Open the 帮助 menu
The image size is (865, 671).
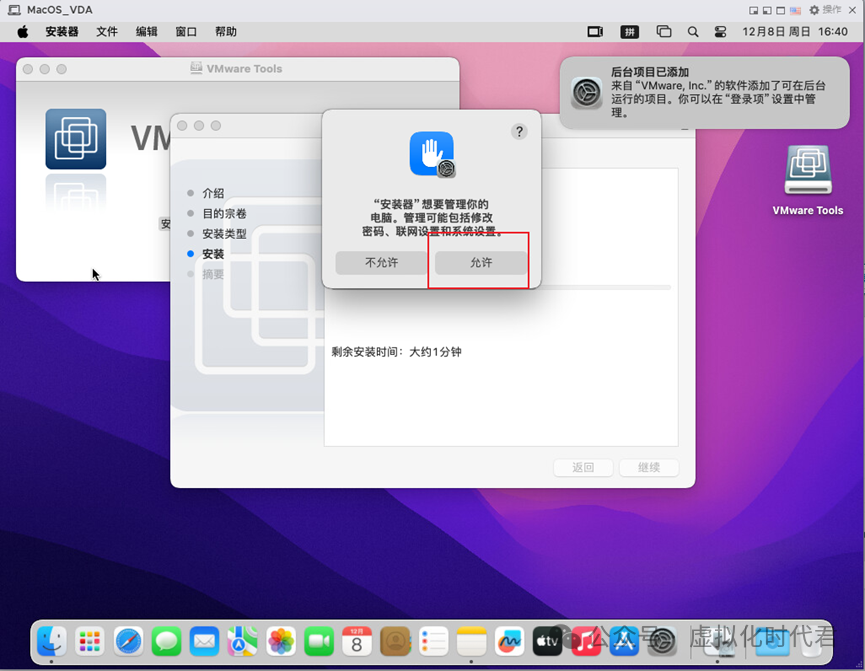point(226,32)
